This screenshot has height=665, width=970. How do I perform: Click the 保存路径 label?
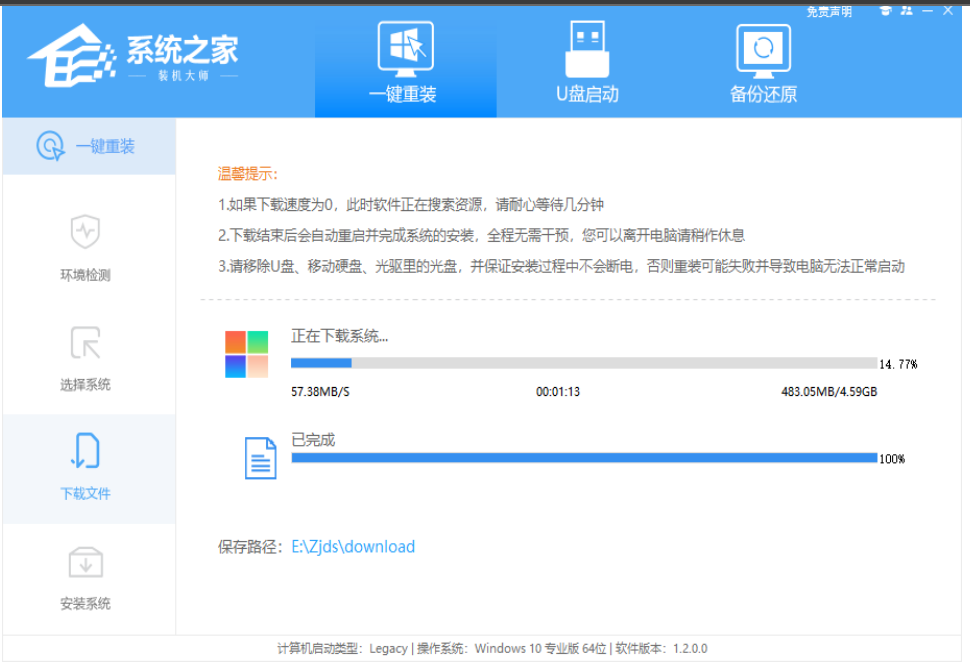coord(250,547)
